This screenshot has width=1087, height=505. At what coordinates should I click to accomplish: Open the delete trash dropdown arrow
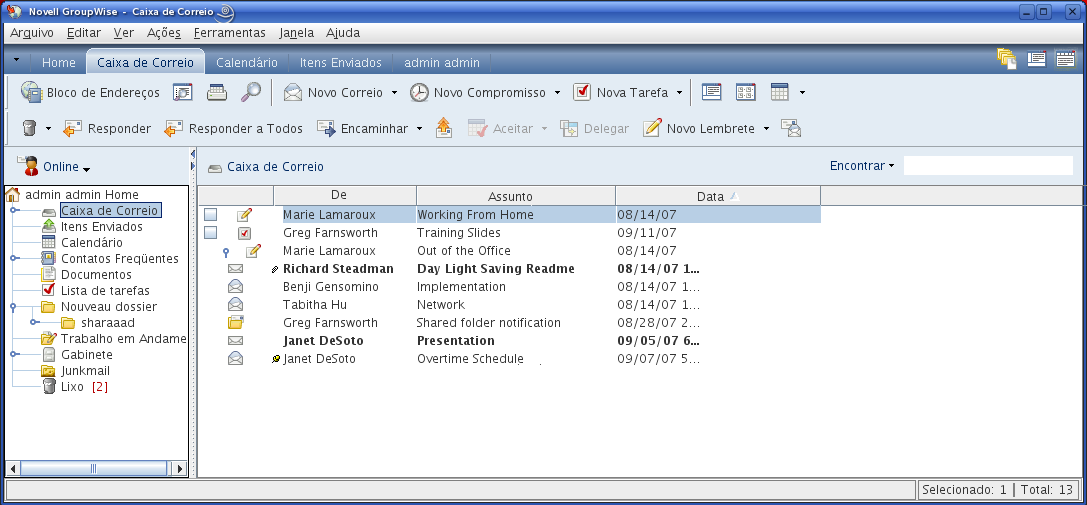click(49, 129)
